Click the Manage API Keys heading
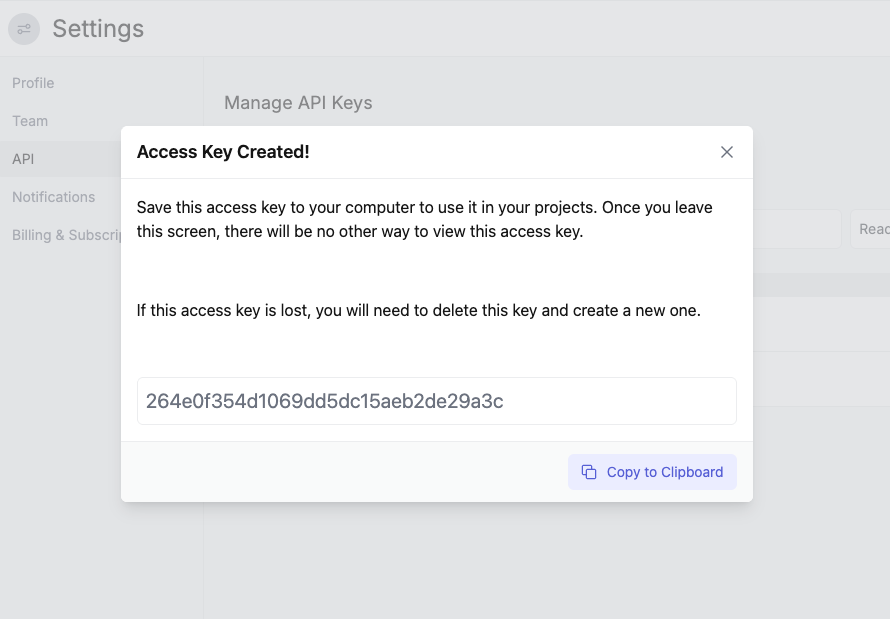The image size is (890, 619). (298, 102)
